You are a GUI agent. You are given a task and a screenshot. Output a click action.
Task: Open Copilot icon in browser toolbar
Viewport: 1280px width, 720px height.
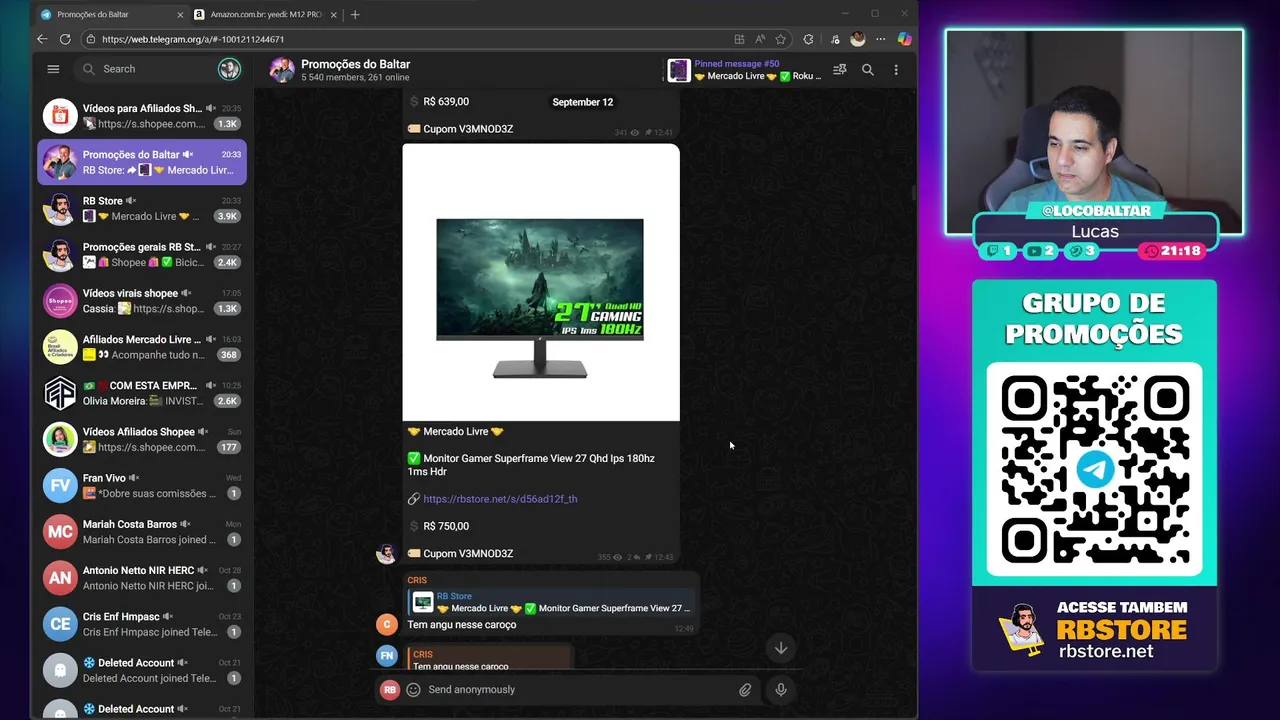pyautogui.click(x=904, y=39)
